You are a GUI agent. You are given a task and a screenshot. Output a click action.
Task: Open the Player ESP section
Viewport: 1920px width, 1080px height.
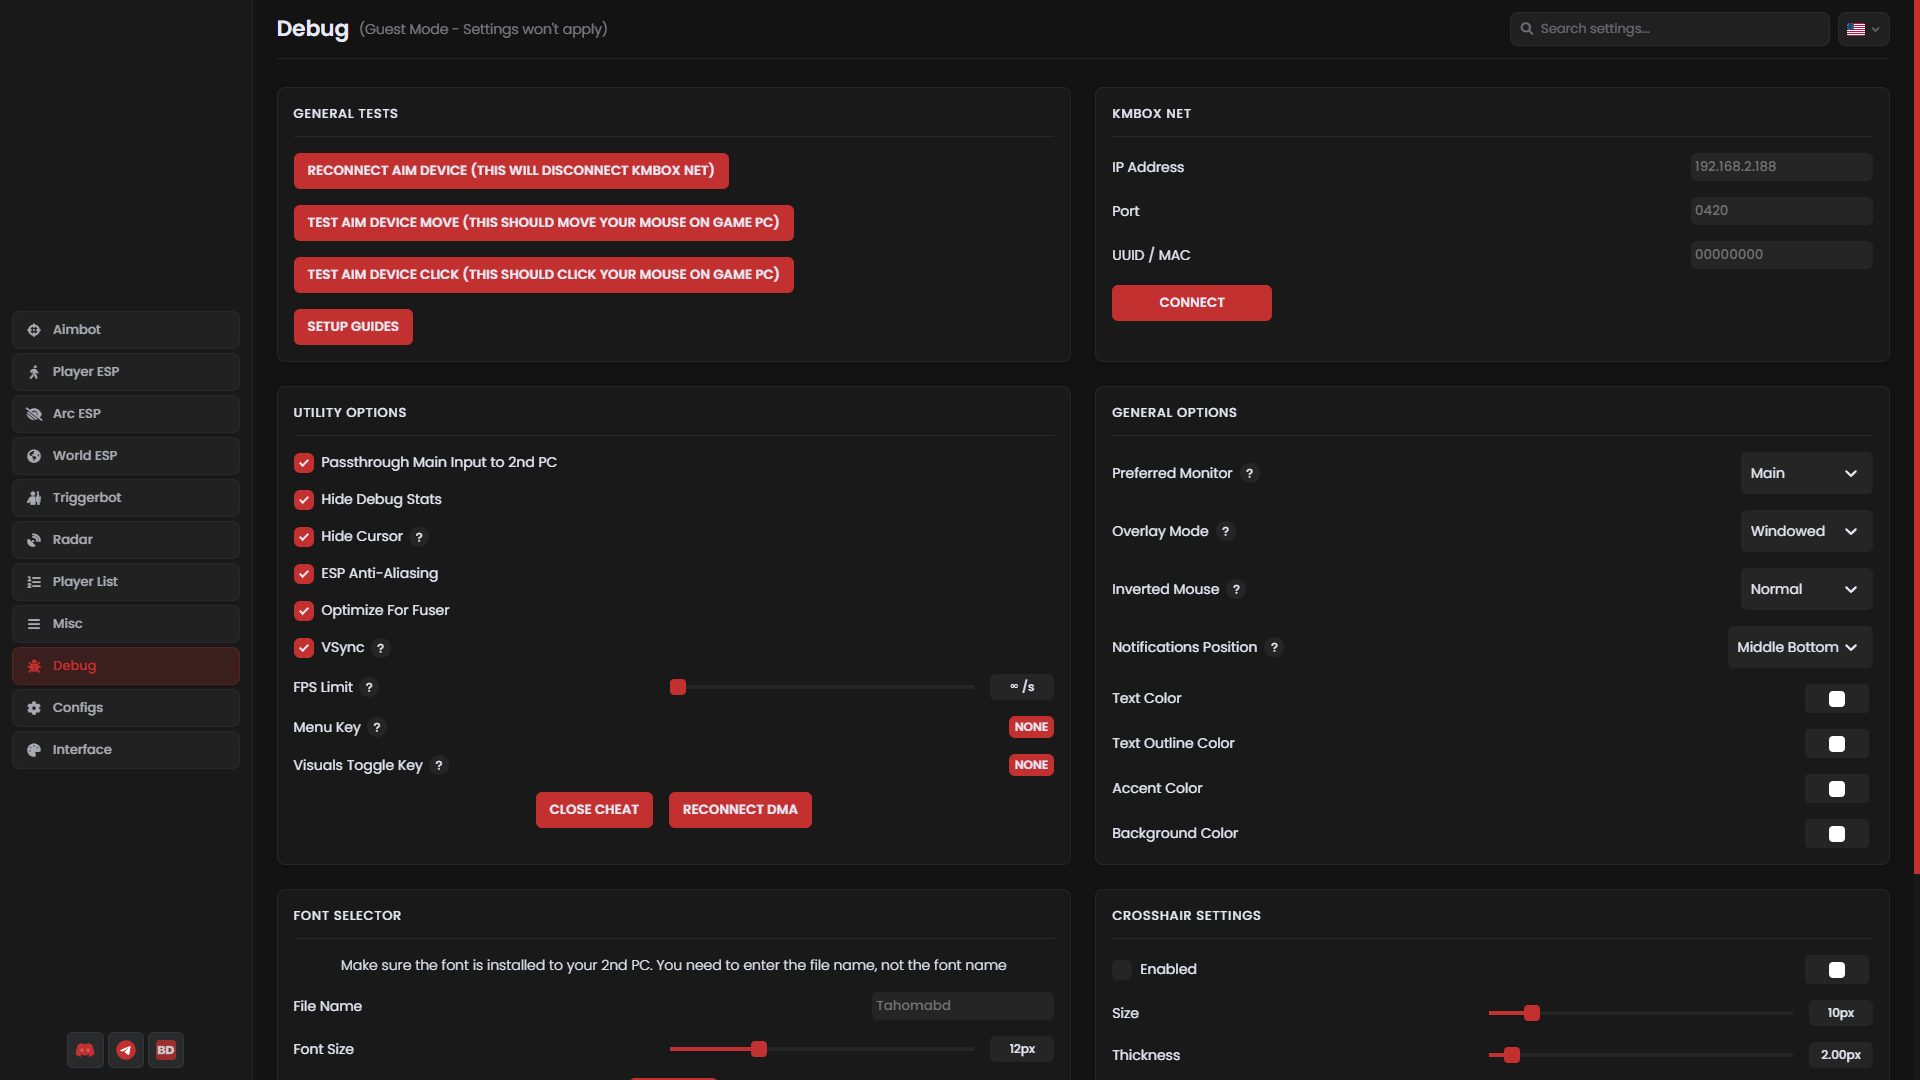[x=126, y=372]
